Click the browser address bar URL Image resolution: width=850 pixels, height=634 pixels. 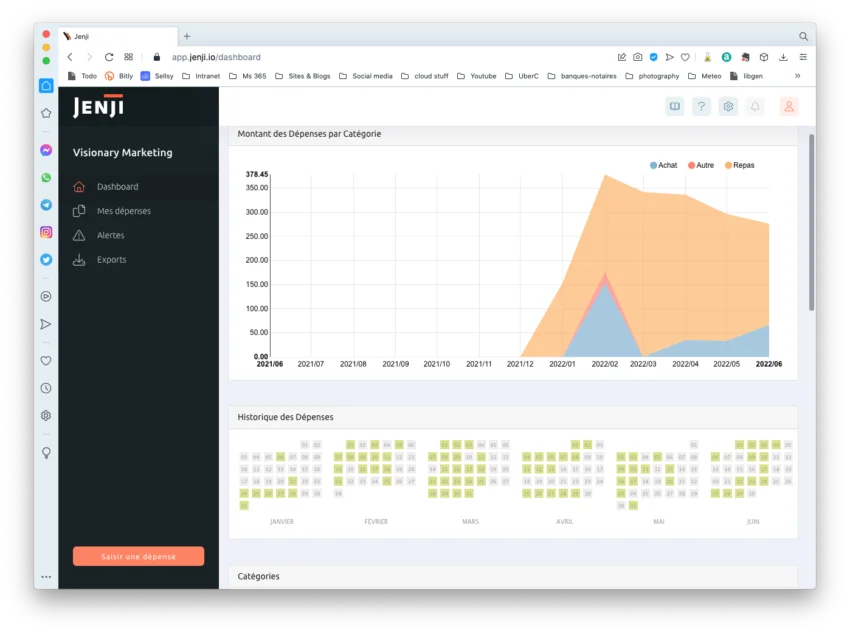(x=215, y=57)
